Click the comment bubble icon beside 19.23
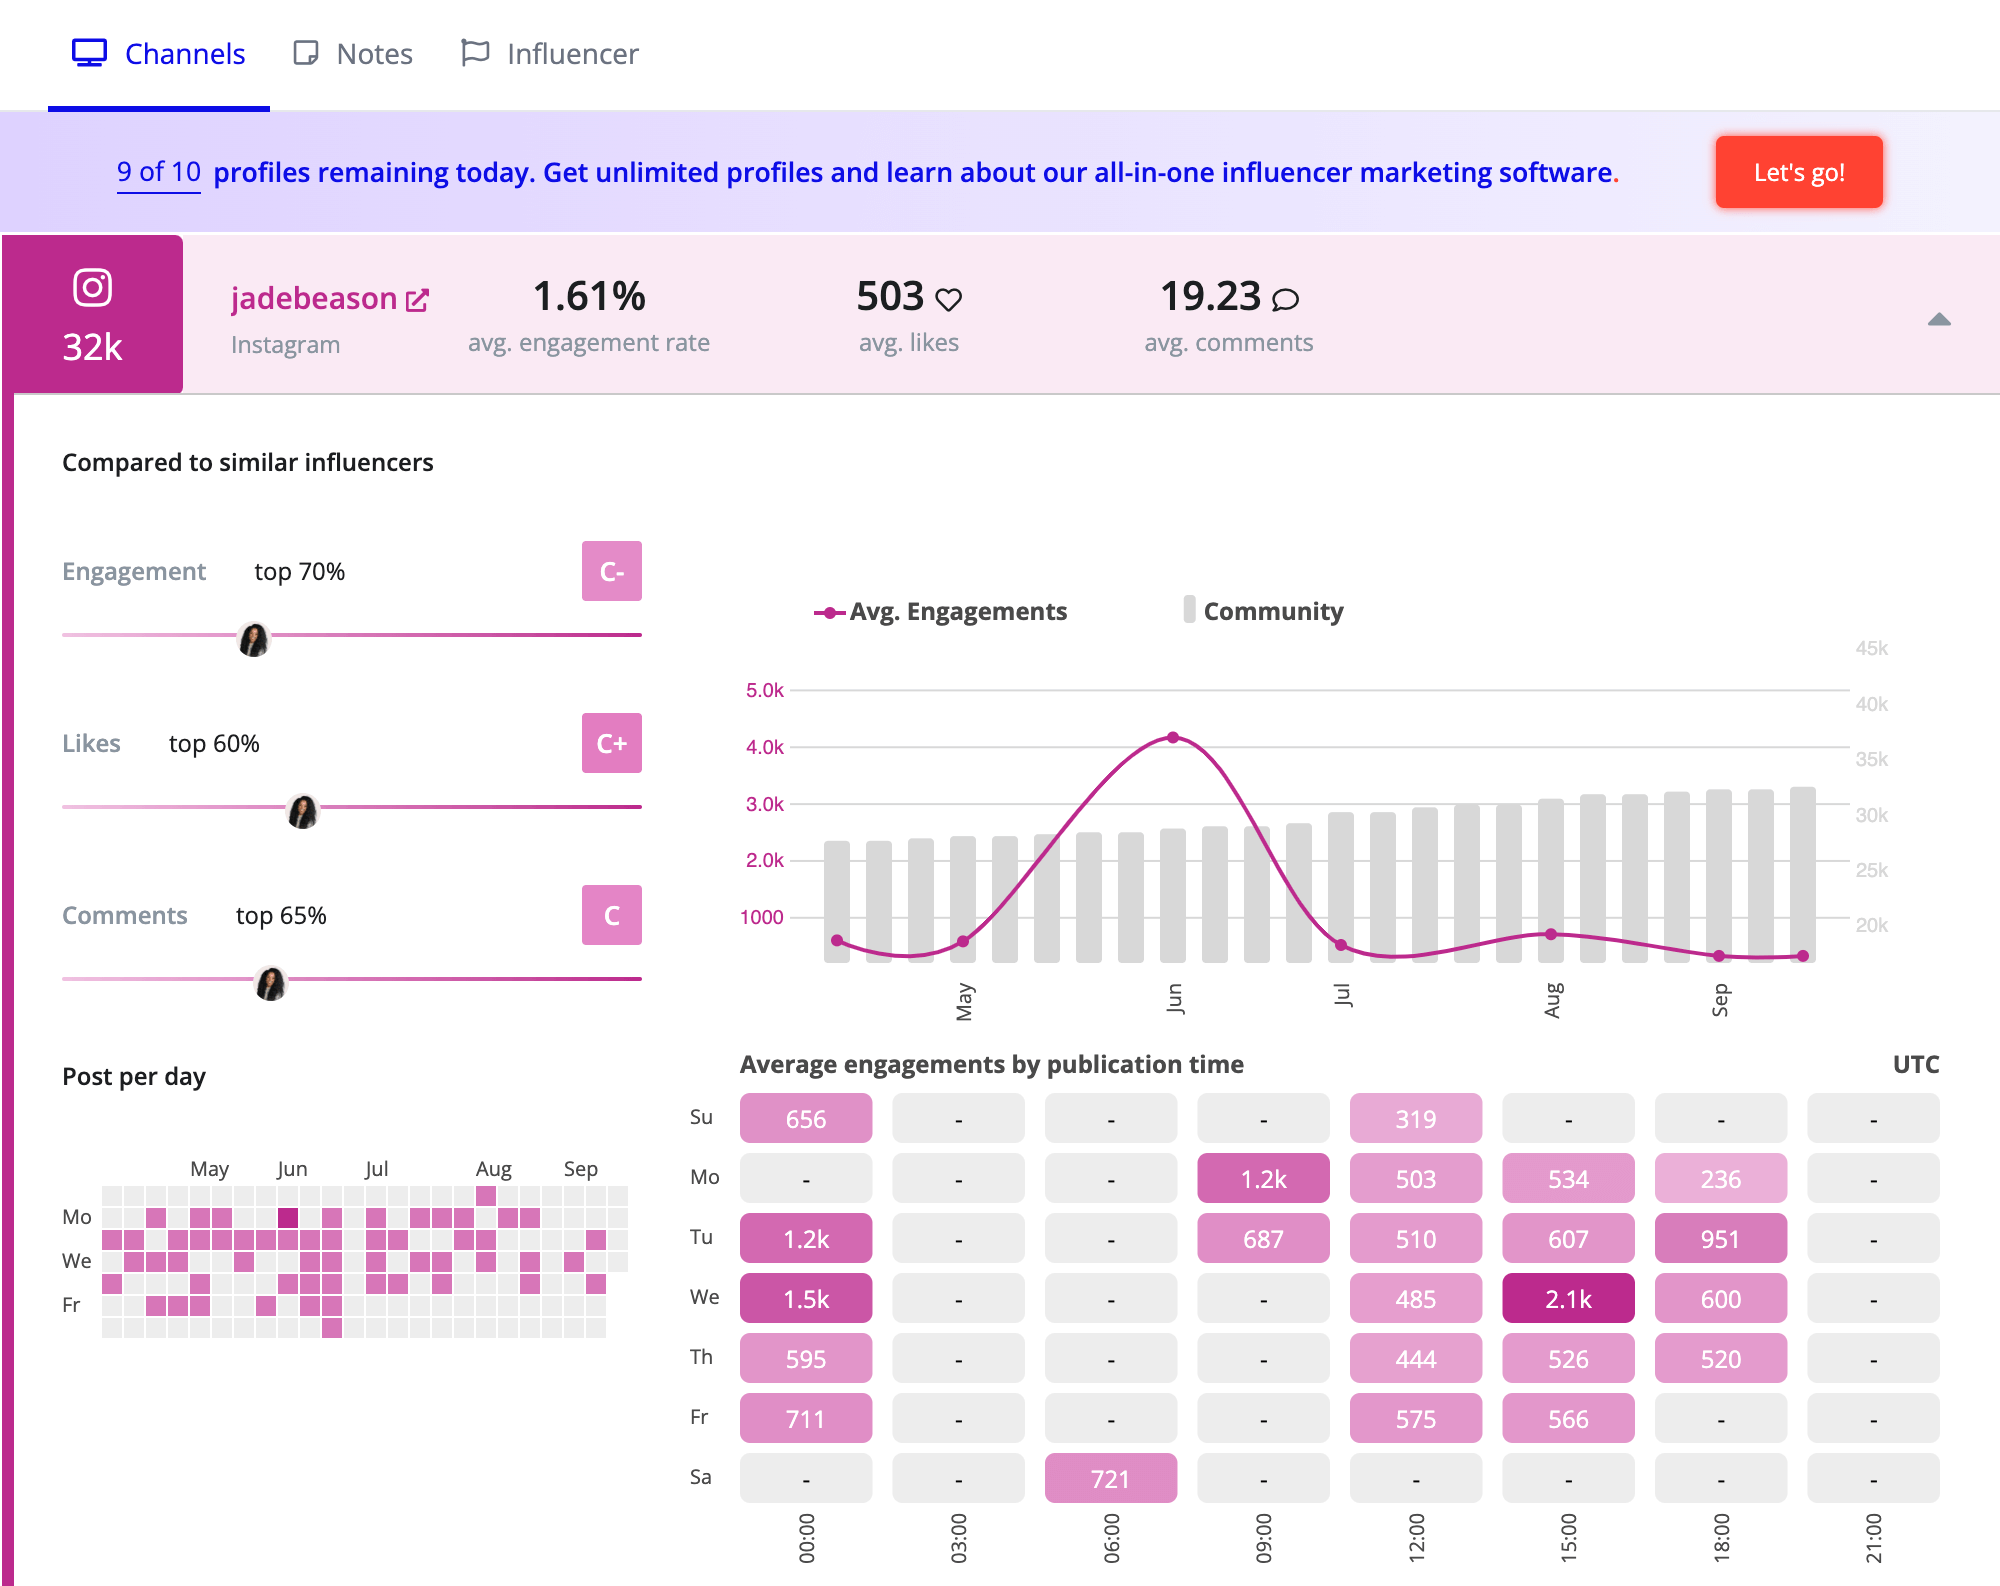Viewport: 2000px width, 1586px height. pyautogui.click(x=1285, y=299)
